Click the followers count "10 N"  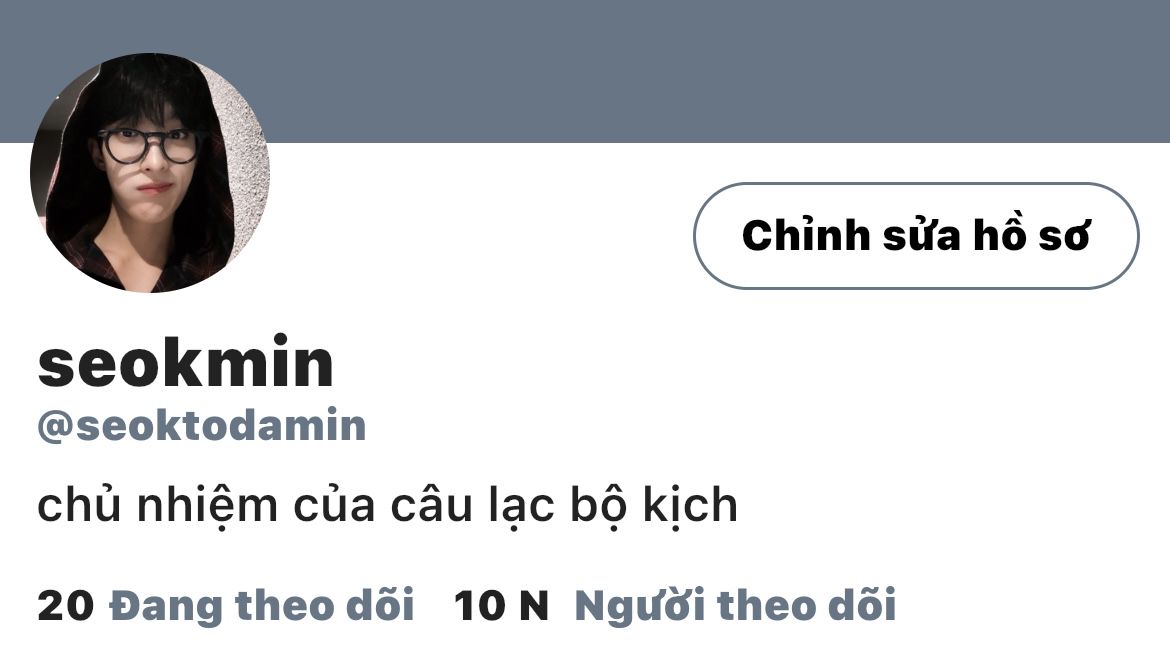click(501, 605)
